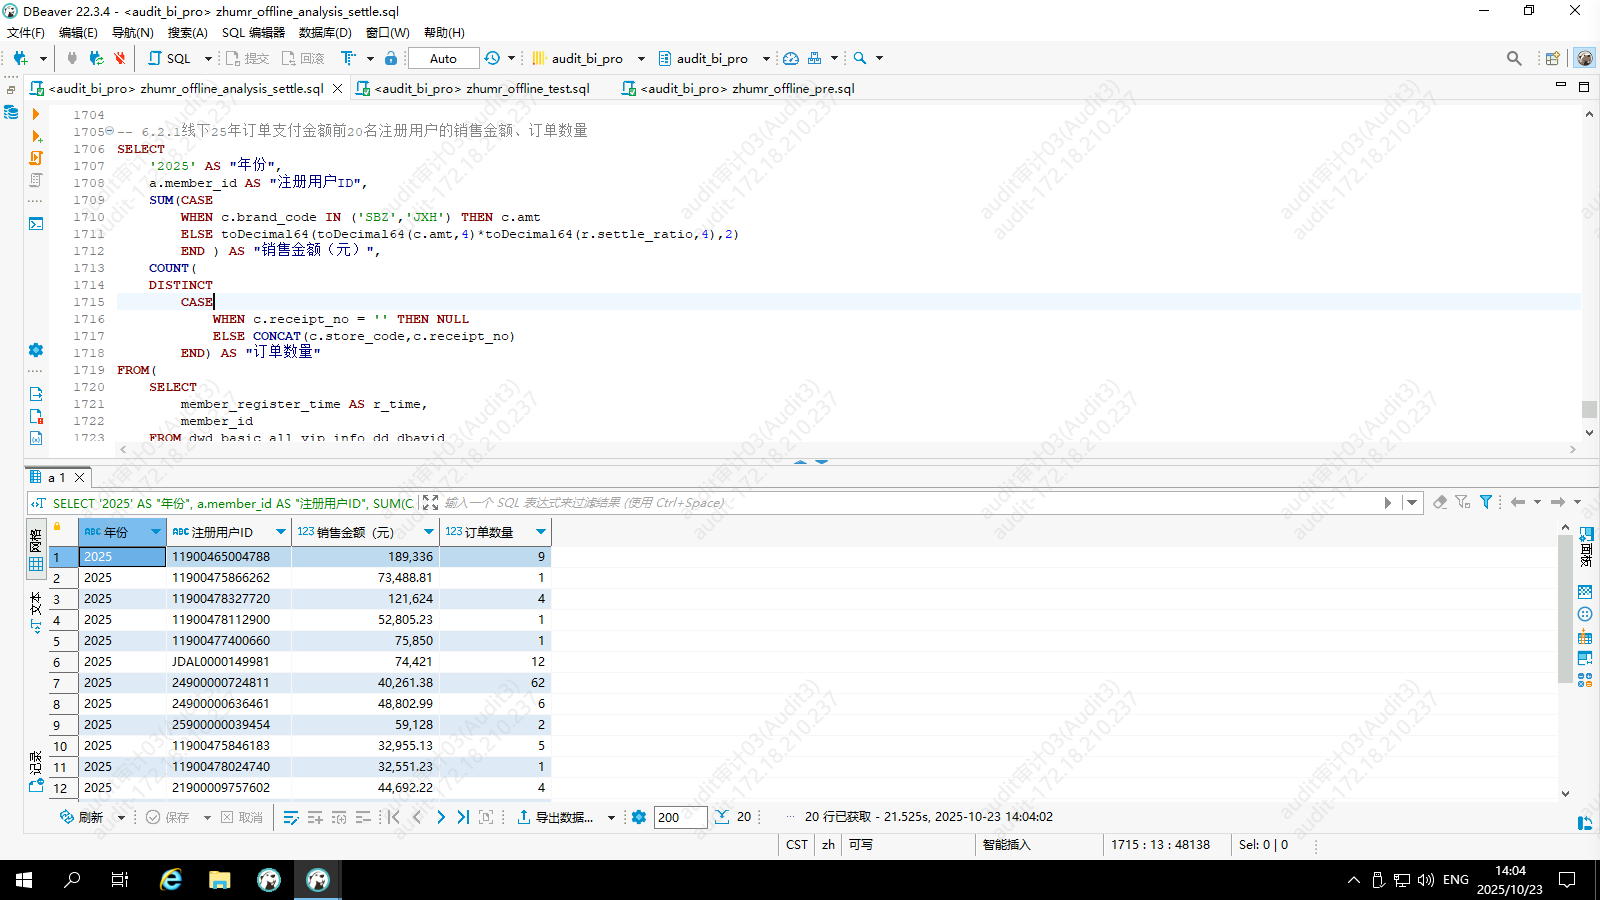Click the 刷新 refresh button
The width and height of the screenshot is (1600, 900).
82,818
